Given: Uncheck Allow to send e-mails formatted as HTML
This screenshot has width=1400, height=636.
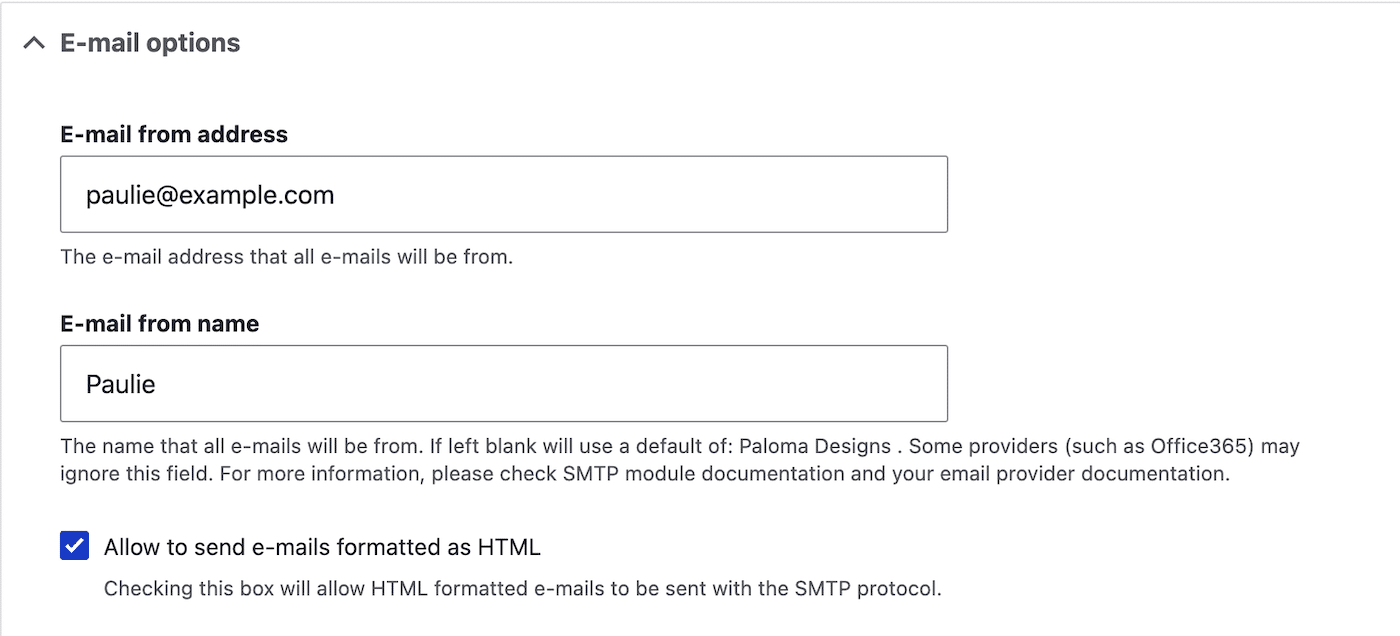Looking at the screenshot, I should coord(75,546).
